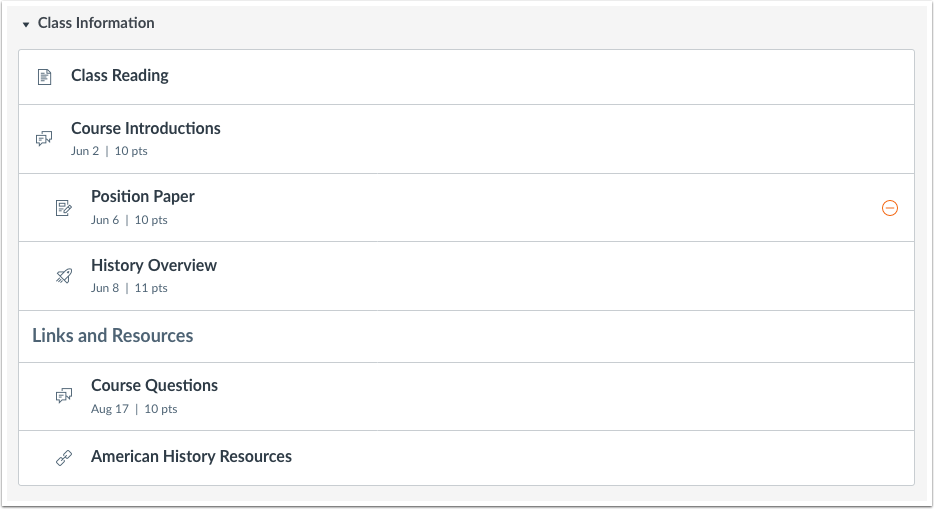Click the Class Information module title
Screen dimensions: 934x509
click(96, 23)
